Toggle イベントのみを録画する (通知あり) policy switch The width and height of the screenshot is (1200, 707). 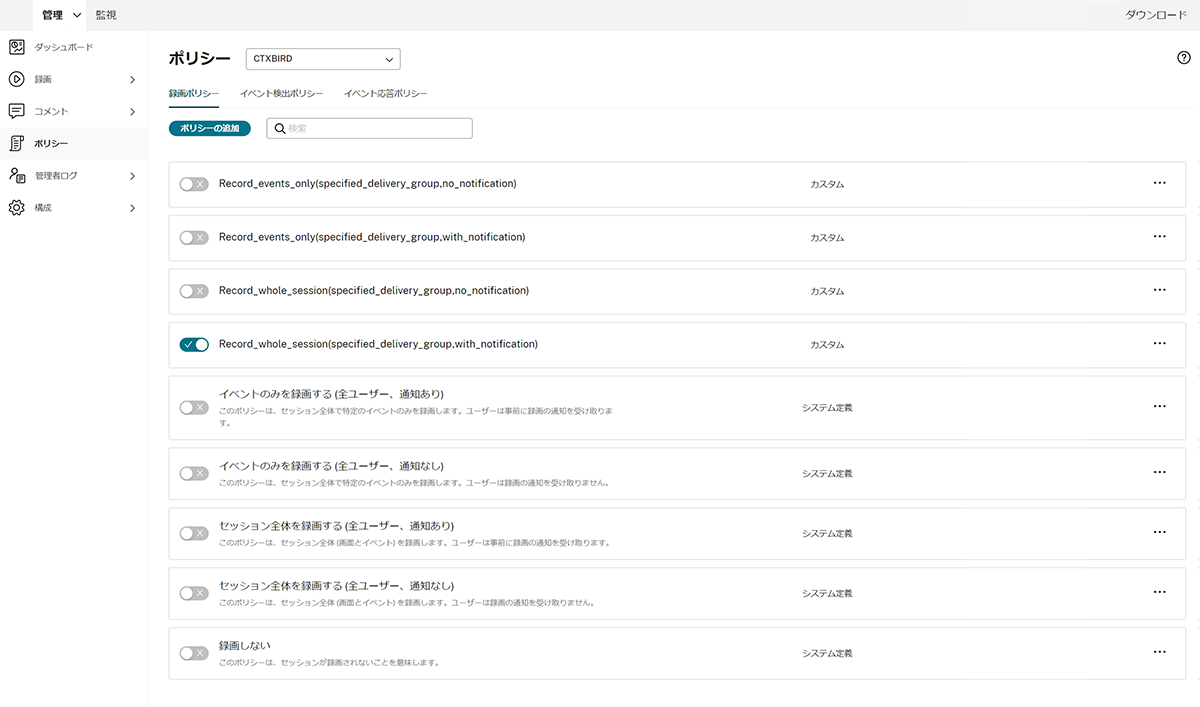click(194, 407)
